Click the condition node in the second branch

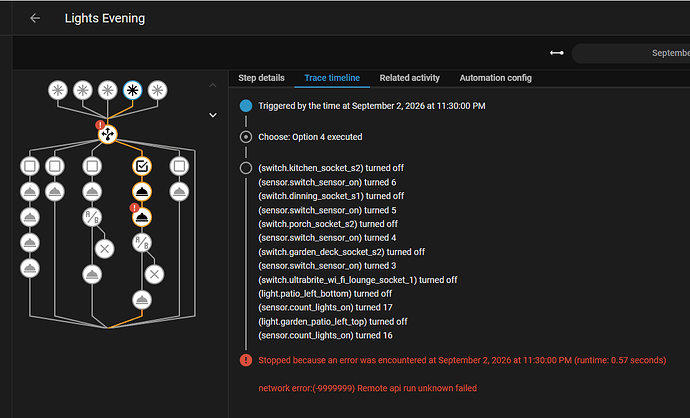point(55,166)
